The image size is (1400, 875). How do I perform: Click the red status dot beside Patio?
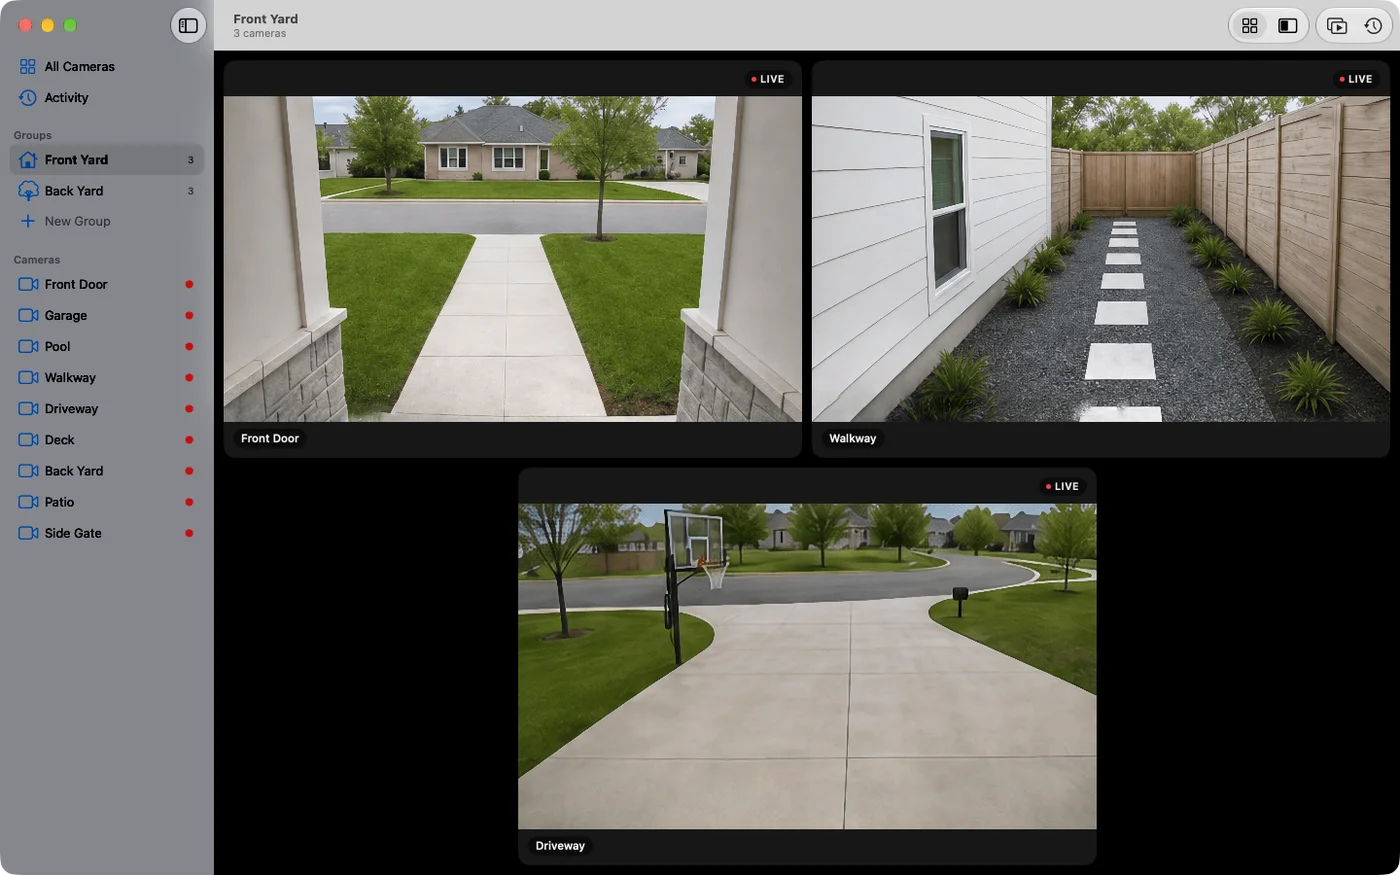click(189, 502)
